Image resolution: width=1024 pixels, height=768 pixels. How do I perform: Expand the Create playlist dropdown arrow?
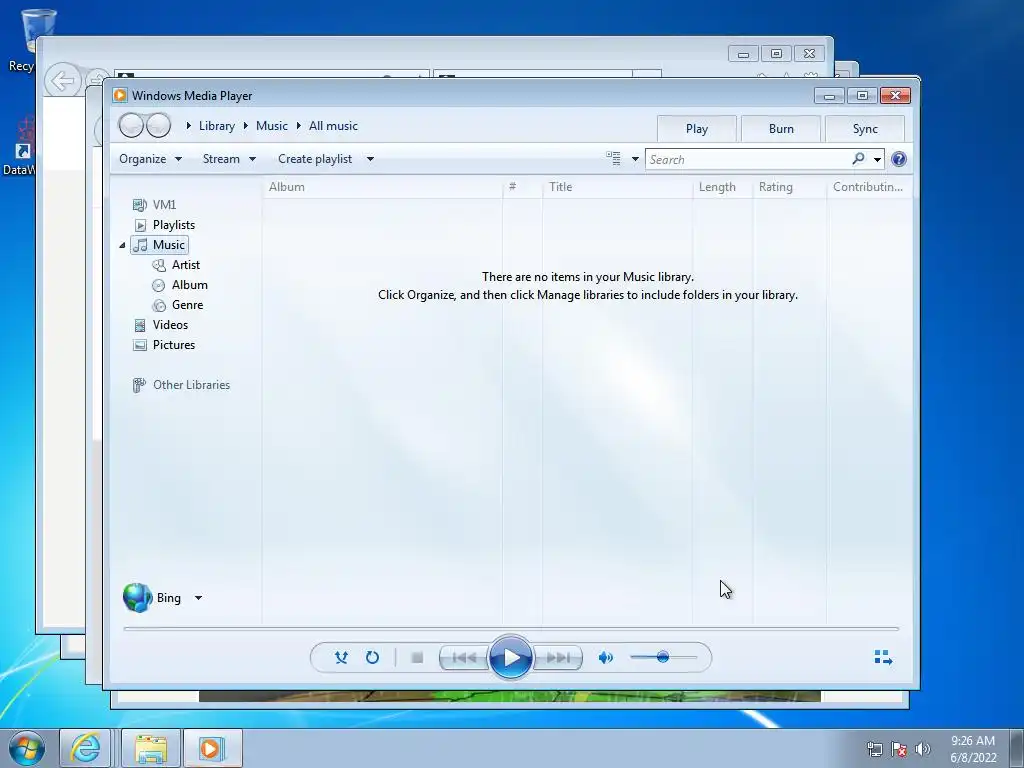370,159
